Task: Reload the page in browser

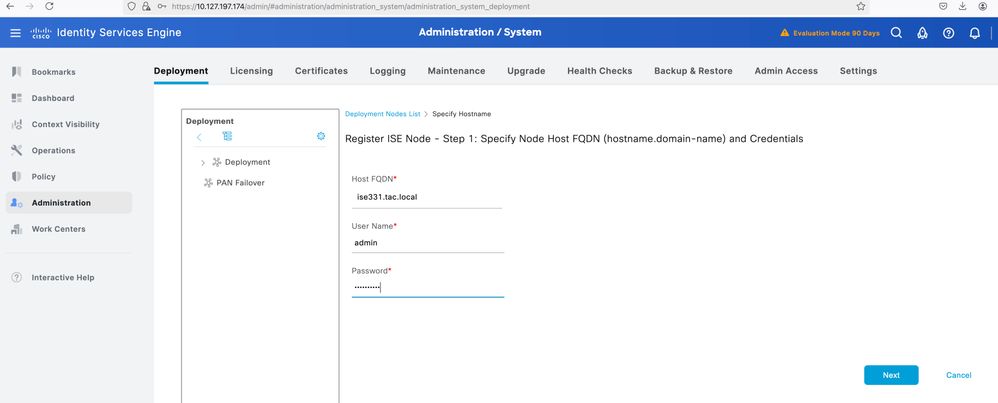Action: click(49, 6)
